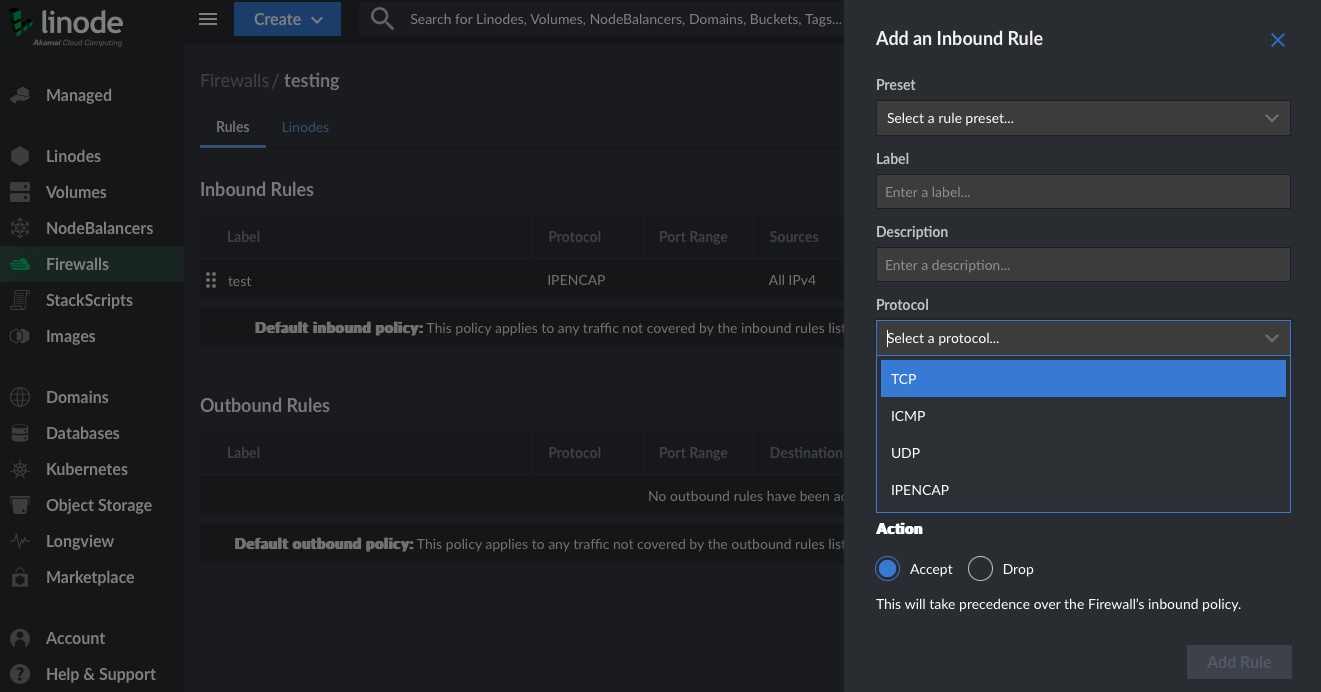Open NodeBalancers via its sidebar icon

[x=20, y=228]
